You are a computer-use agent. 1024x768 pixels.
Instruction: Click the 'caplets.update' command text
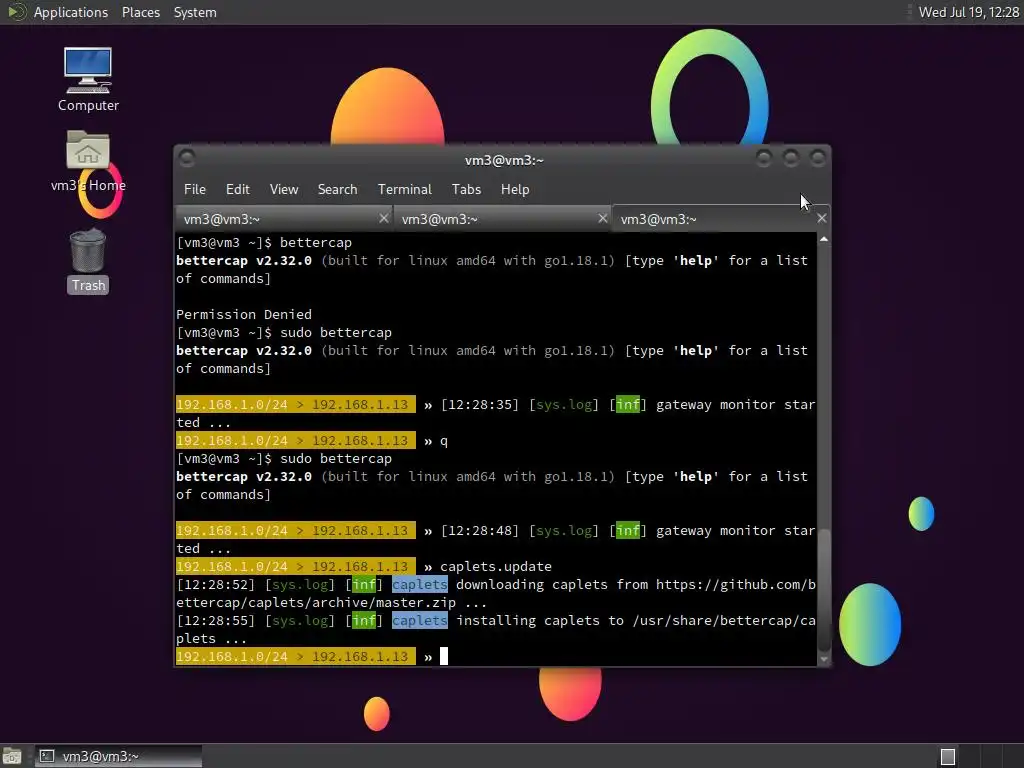coord(496,566)
